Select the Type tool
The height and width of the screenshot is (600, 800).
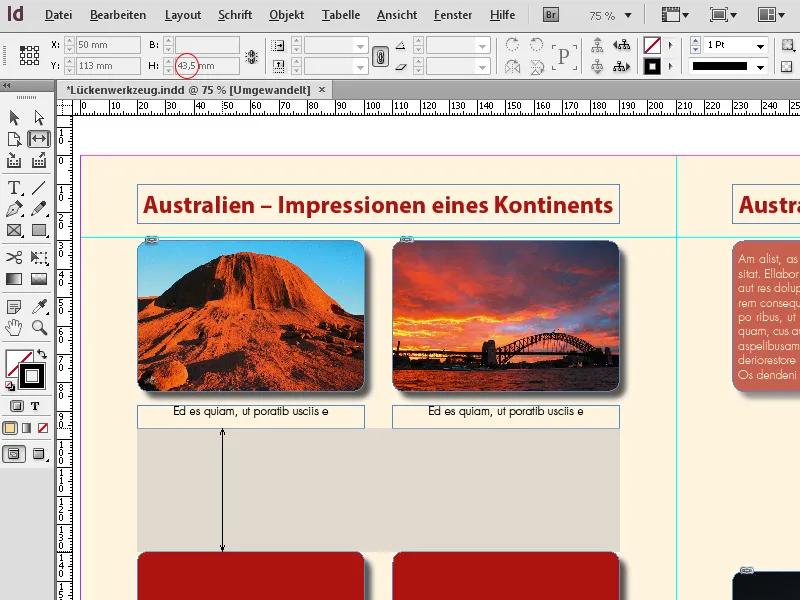pos(14,188)
